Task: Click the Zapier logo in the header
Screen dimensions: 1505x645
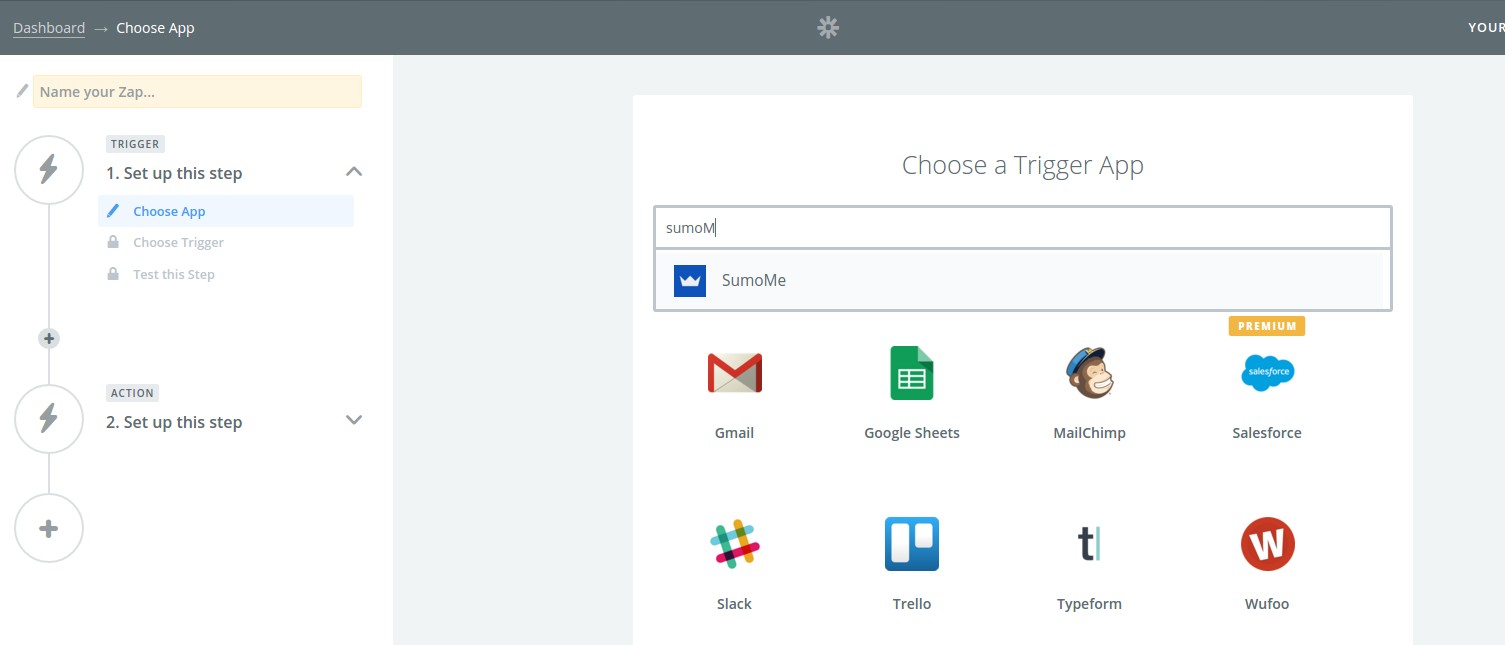Action: tap(828, 28)
